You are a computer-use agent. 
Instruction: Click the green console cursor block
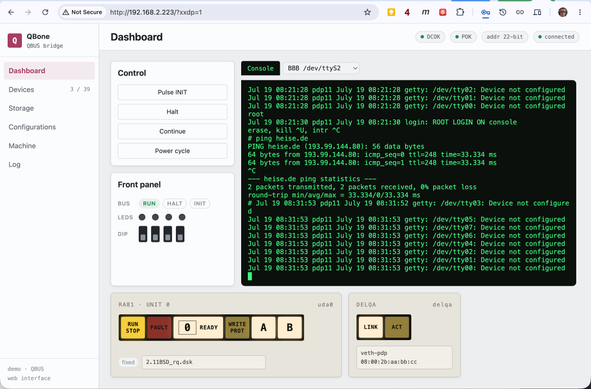pyautogui.click(x=250, y=276)
